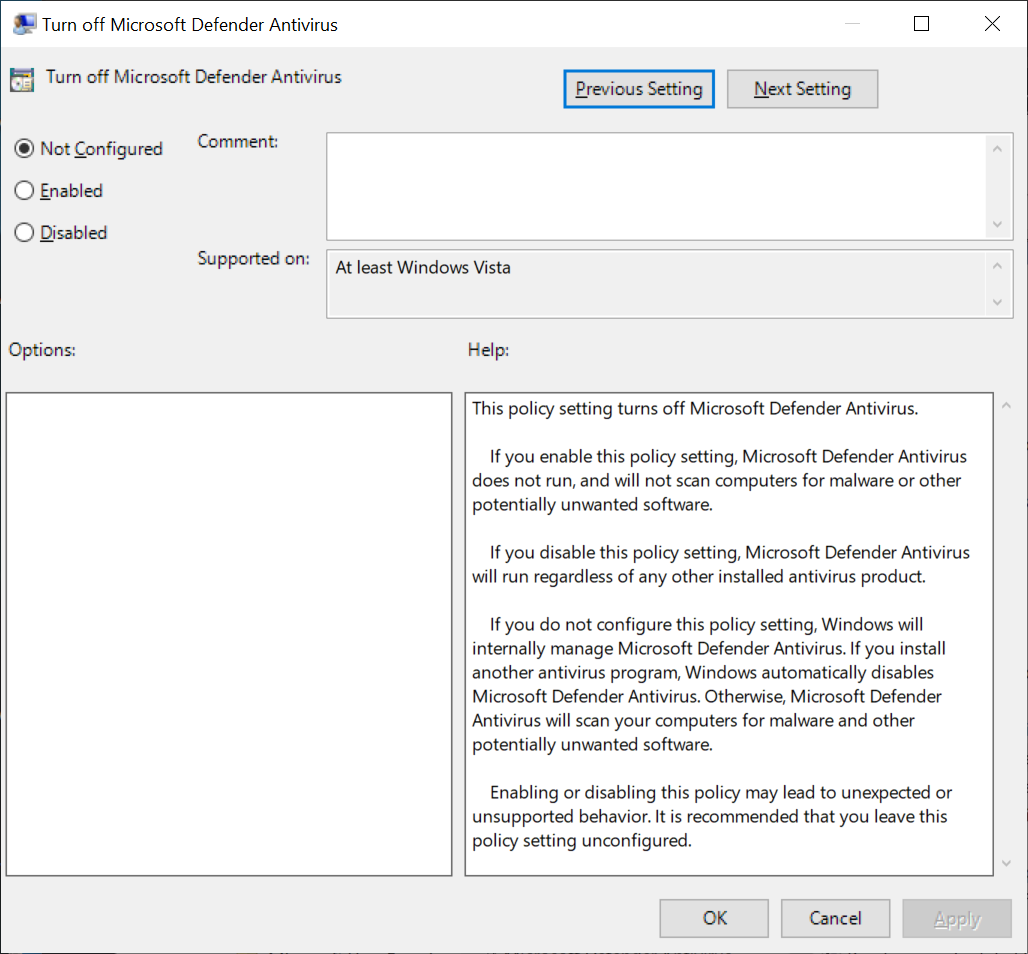The height and width of the screenshot is (954, 1028).
Task: Choose the Enabled radio option
Action: [x=25, y=191]
